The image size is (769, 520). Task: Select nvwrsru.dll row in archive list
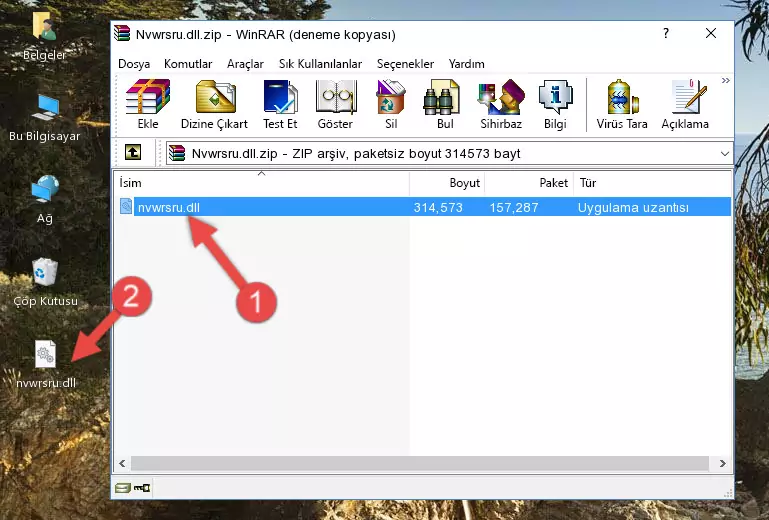[x=425, y=207]
